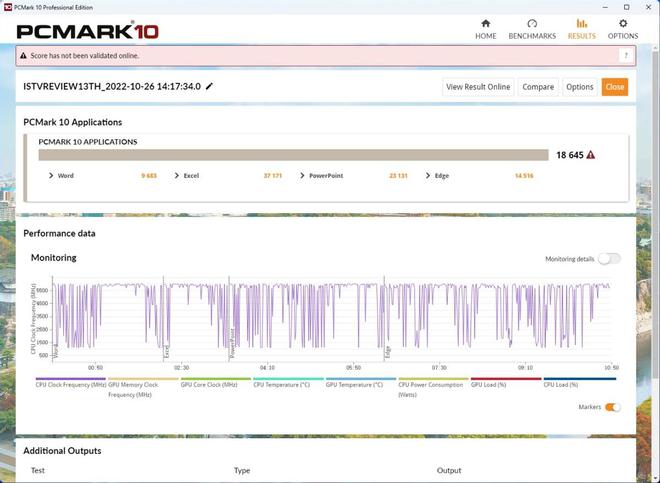Viewport: 660px width, 483px height.
Task: Click the PowerPoint marker in monitoring chart
Action: click(x=232, y=344)
